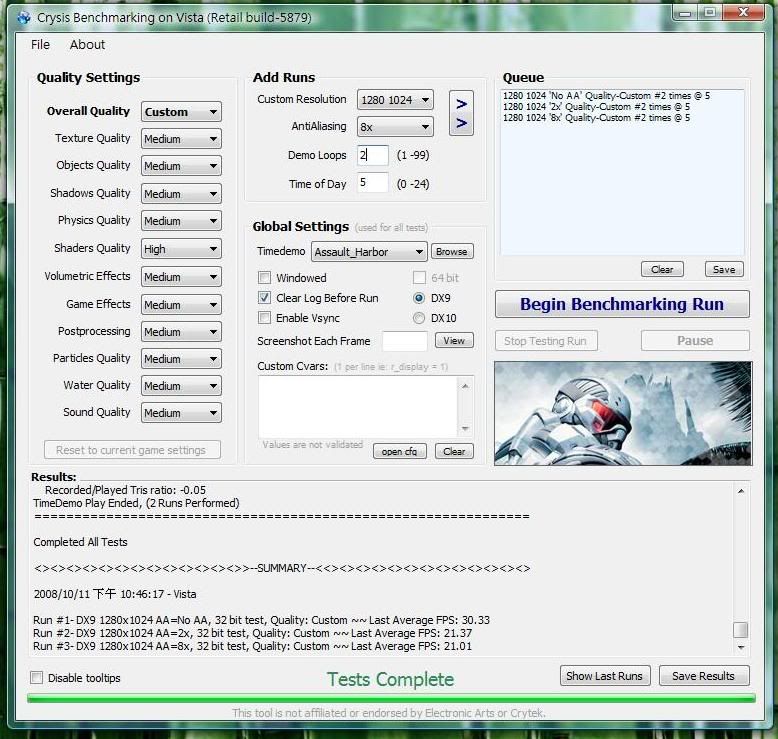
Task: Click 'Completed All Tests' text
Action: pyautogui.click(x=80, y=542)
